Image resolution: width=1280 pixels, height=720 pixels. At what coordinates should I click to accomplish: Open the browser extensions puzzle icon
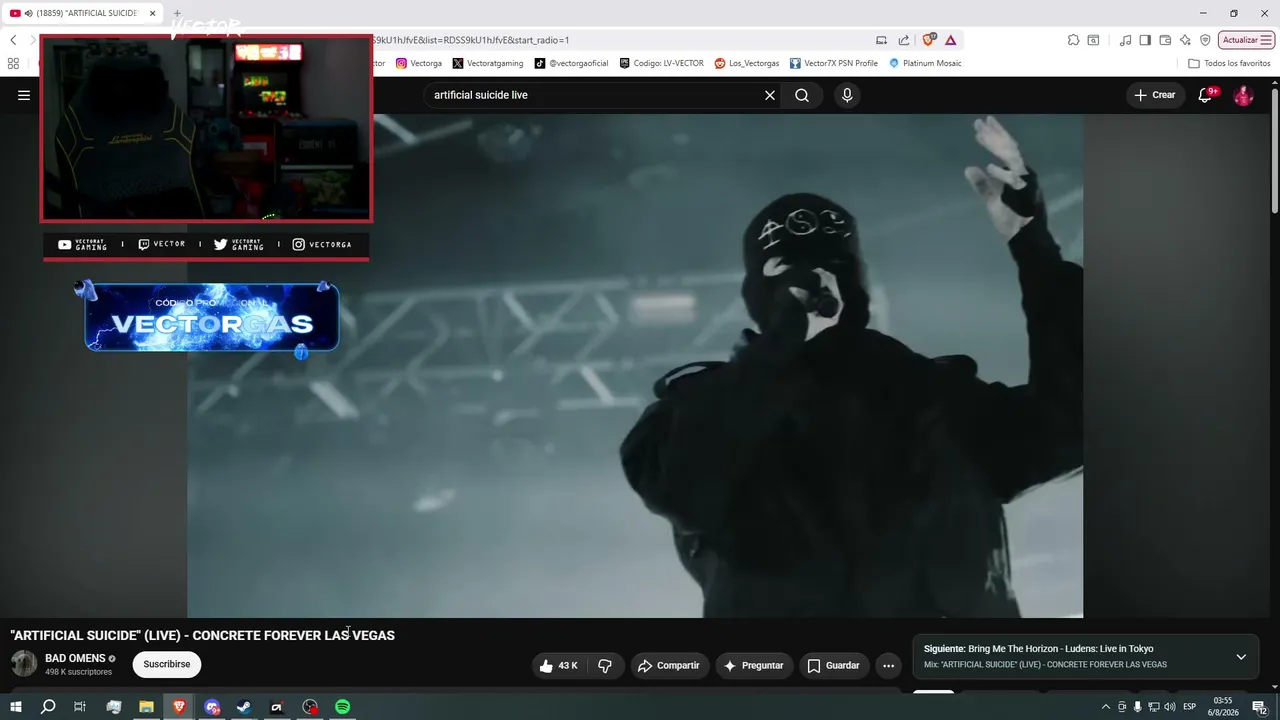1073,40
